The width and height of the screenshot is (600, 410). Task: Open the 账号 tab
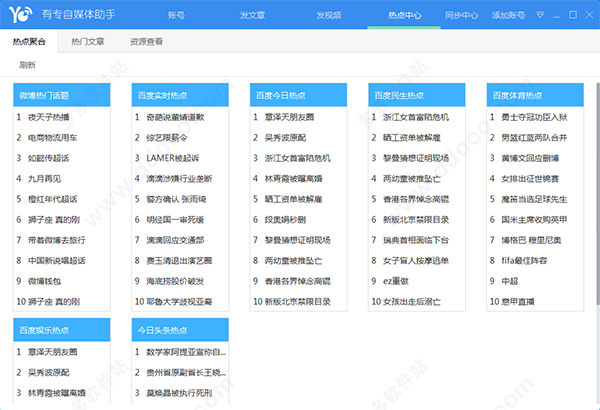[176, 15]
